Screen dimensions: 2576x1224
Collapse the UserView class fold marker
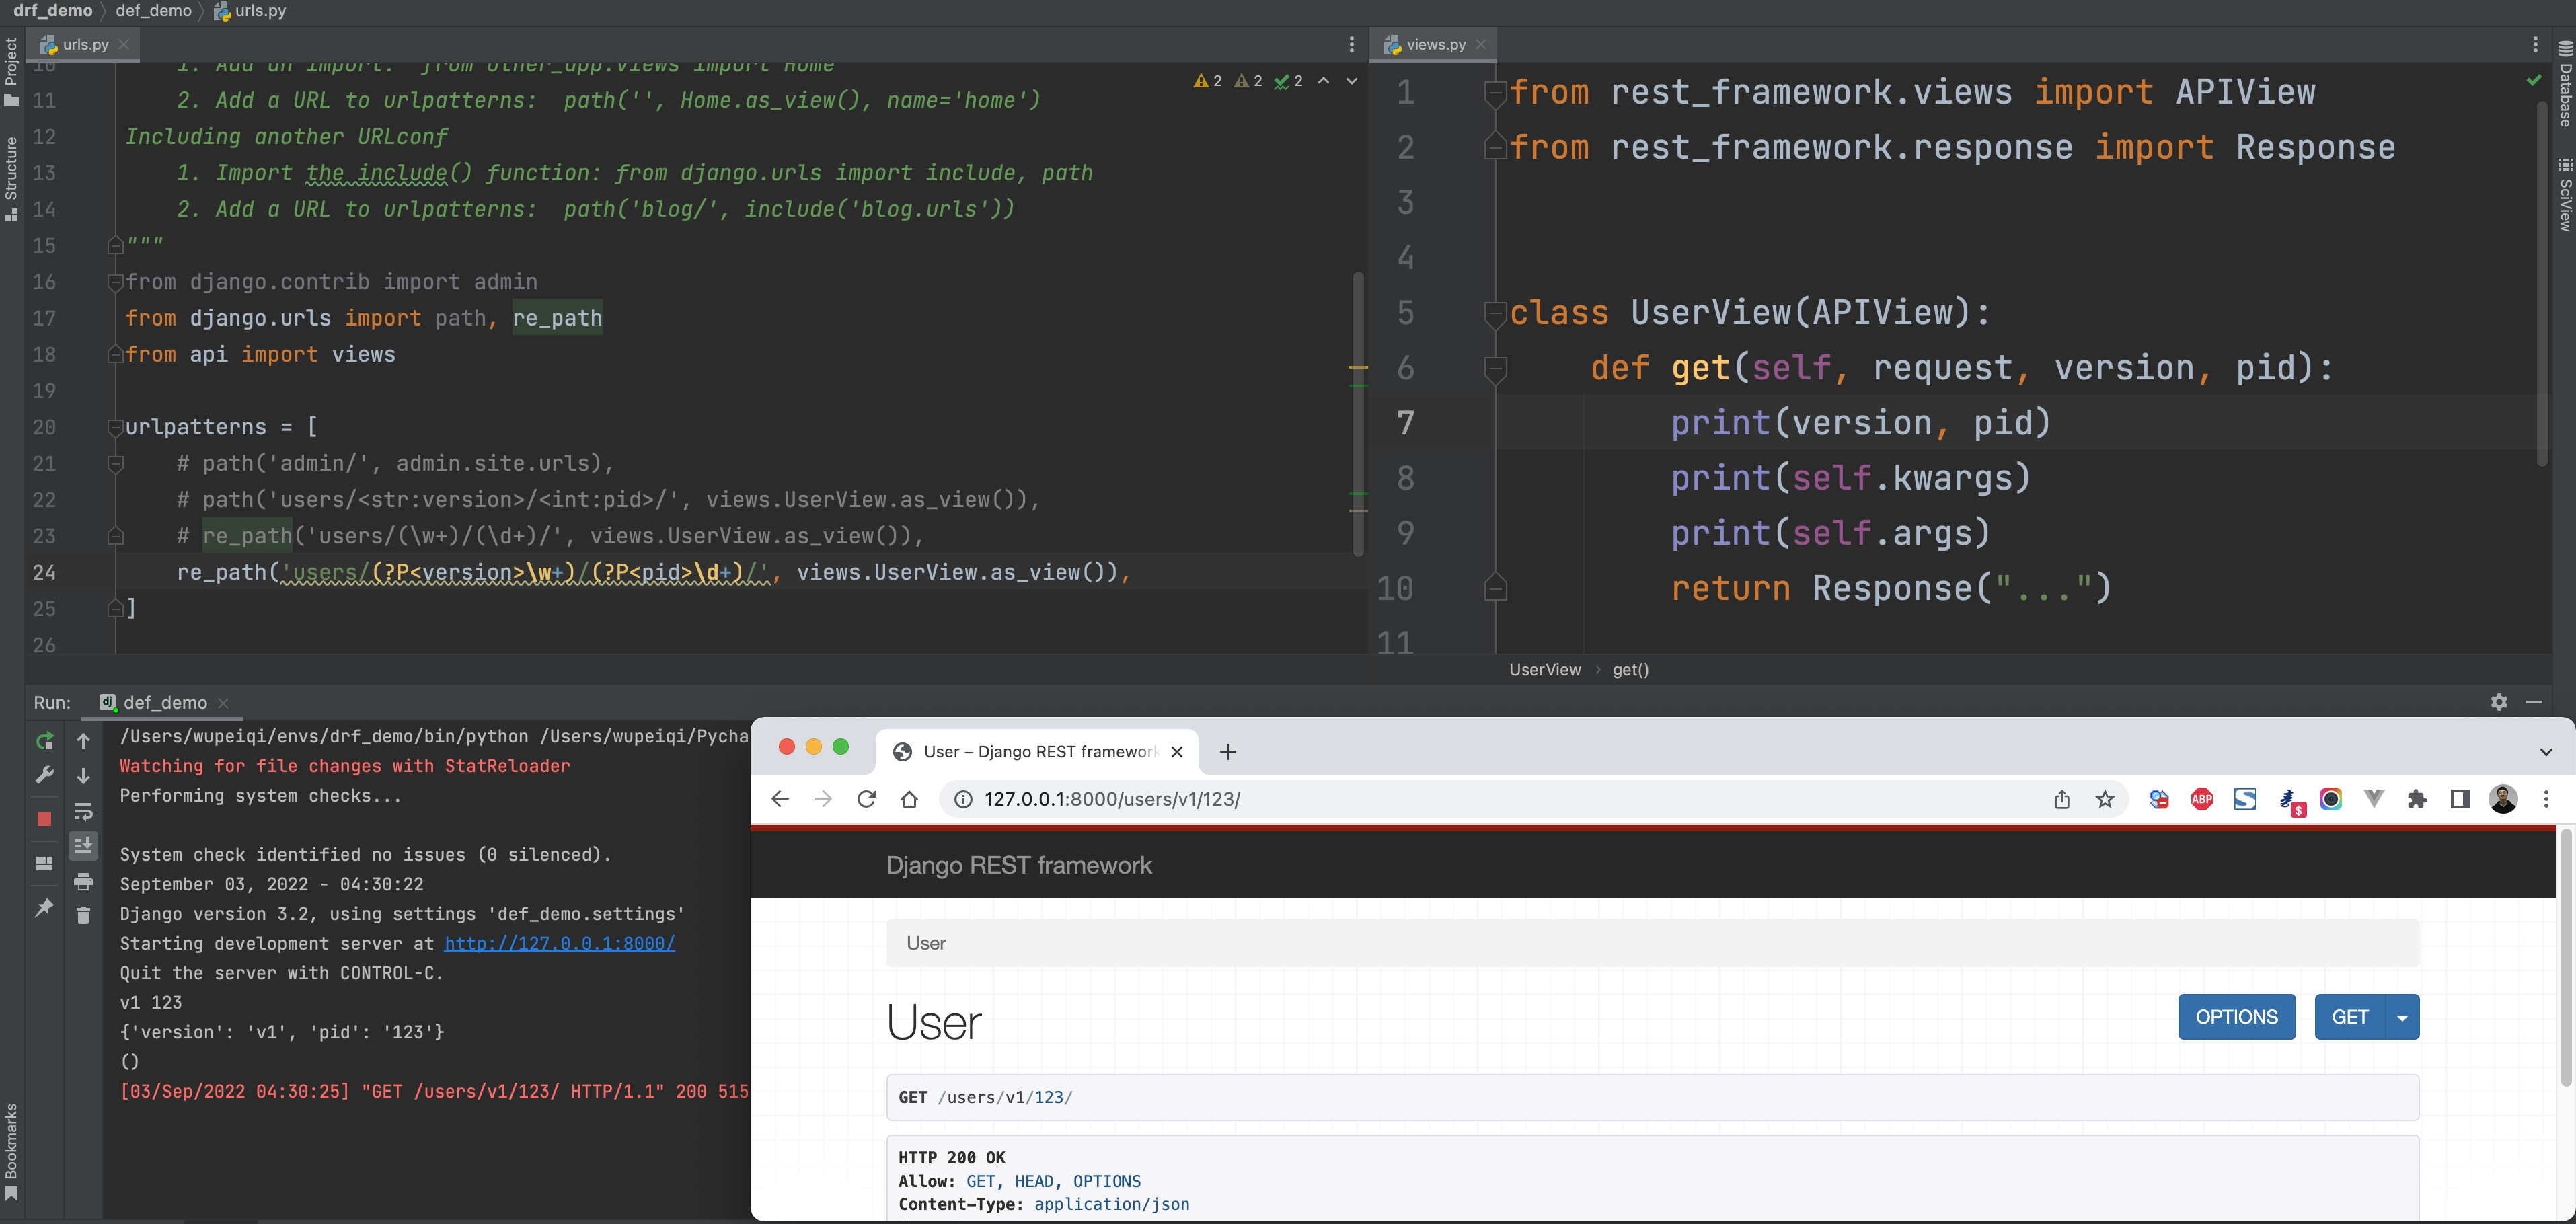pos(1495,314)
